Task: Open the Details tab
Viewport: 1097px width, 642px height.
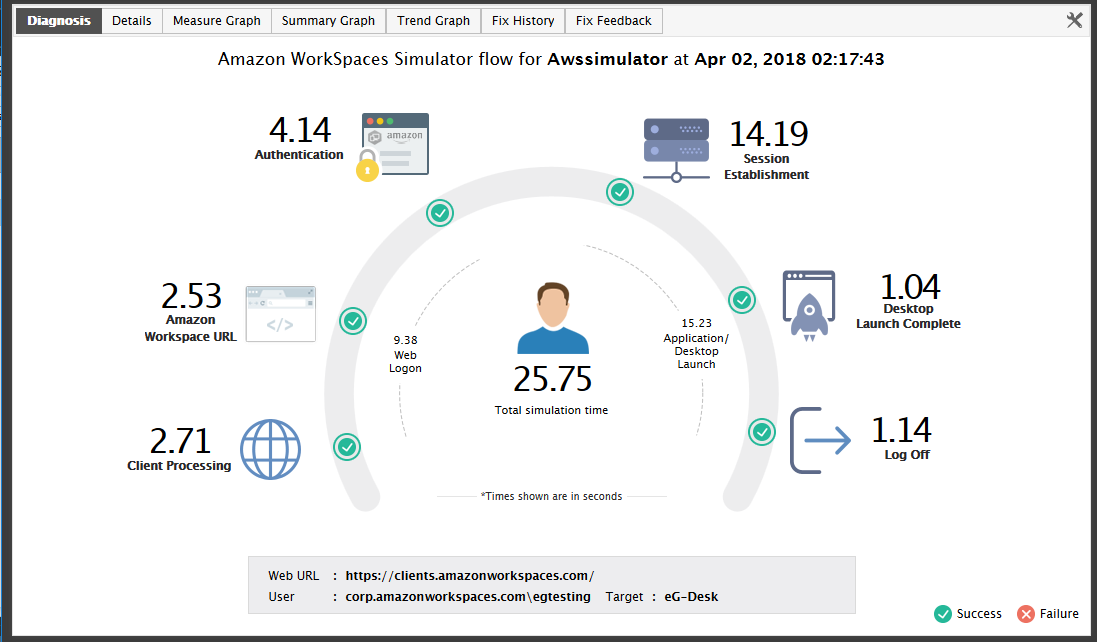Action: 132,21
